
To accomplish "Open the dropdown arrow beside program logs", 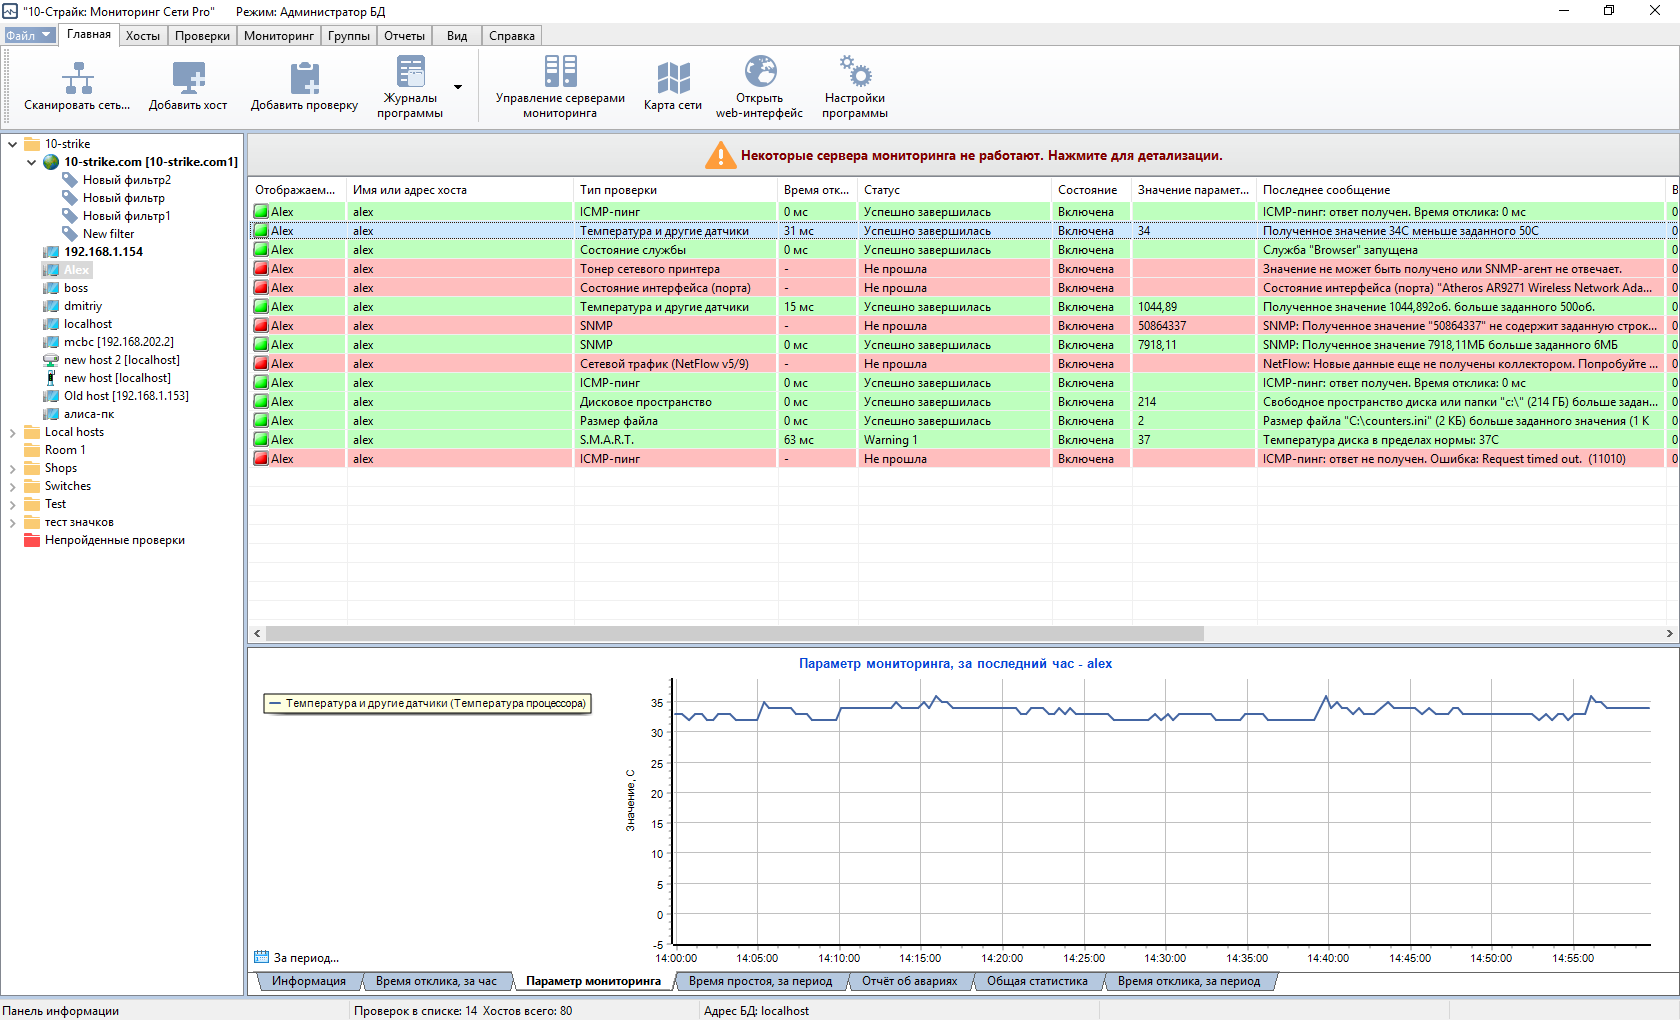I will 458,87.
